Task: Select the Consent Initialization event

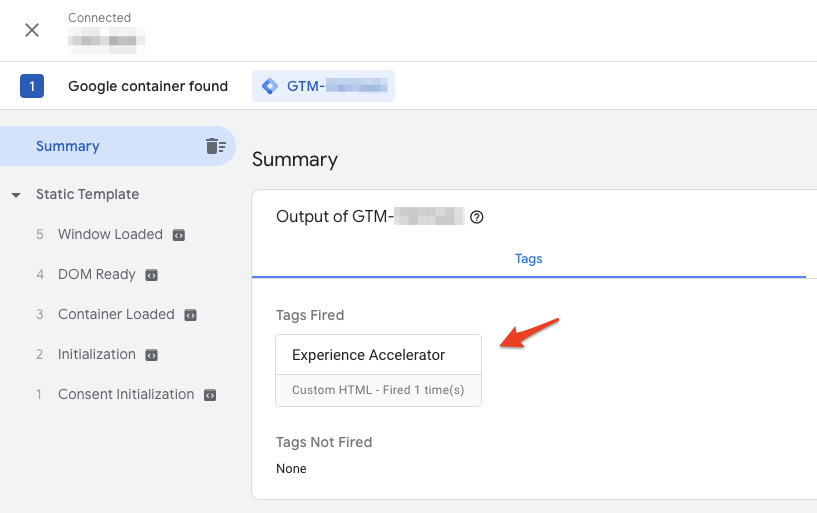Action: coord(126,395)
